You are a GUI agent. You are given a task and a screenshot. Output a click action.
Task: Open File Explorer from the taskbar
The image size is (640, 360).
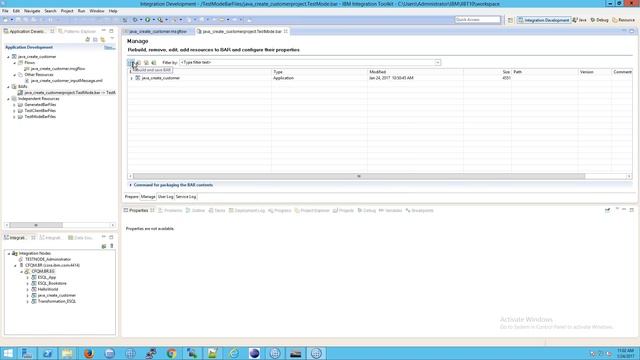click(68, 353)
